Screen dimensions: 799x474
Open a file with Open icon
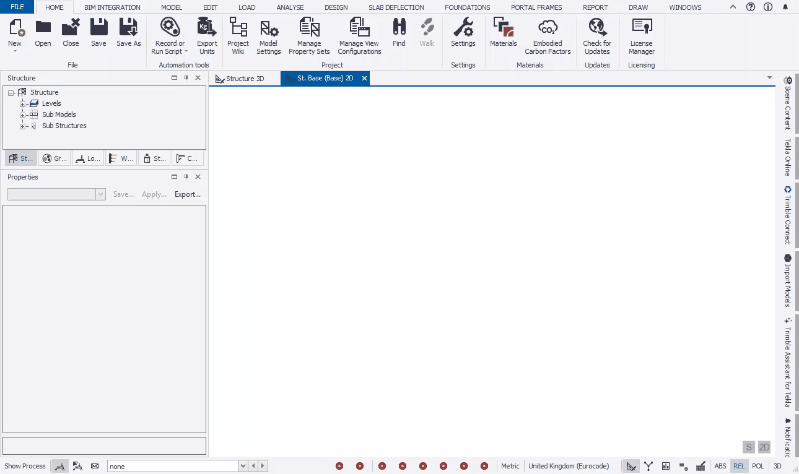[43, 33]
